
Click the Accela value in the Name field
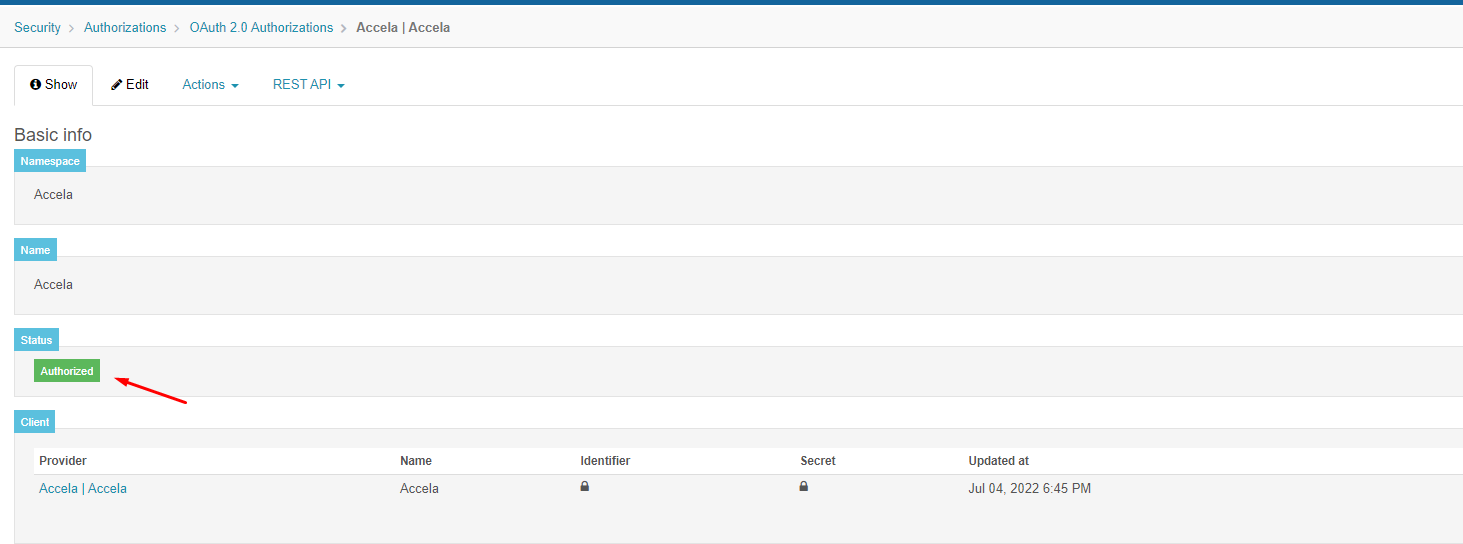tap(53, 285)
